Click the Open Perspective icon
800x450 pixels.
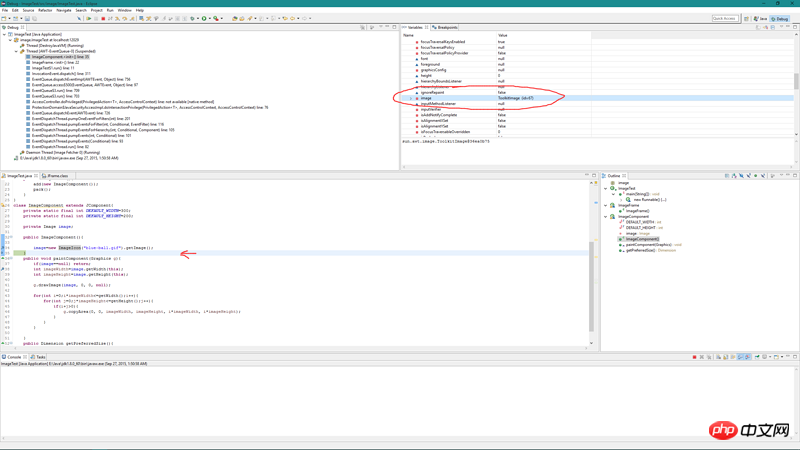746,18
